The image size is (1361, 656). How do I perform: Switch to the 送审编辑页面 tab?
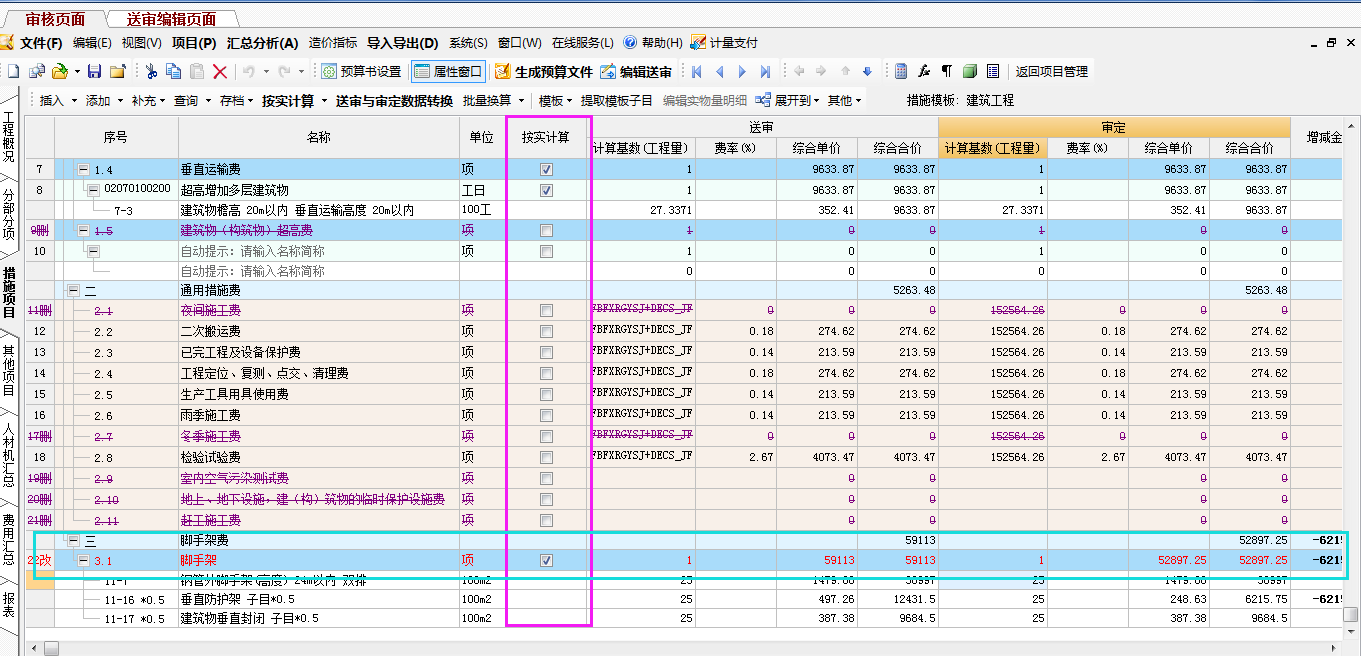[171, 19]
